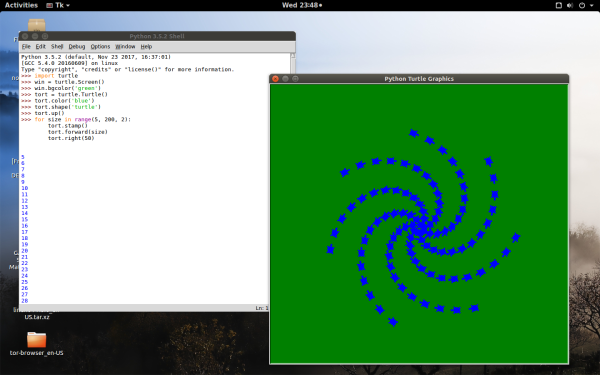The width and height of the screenshot is (600, 375).
Task: Maximize the Python Turtle Graphics window
Action: (295, 79)
